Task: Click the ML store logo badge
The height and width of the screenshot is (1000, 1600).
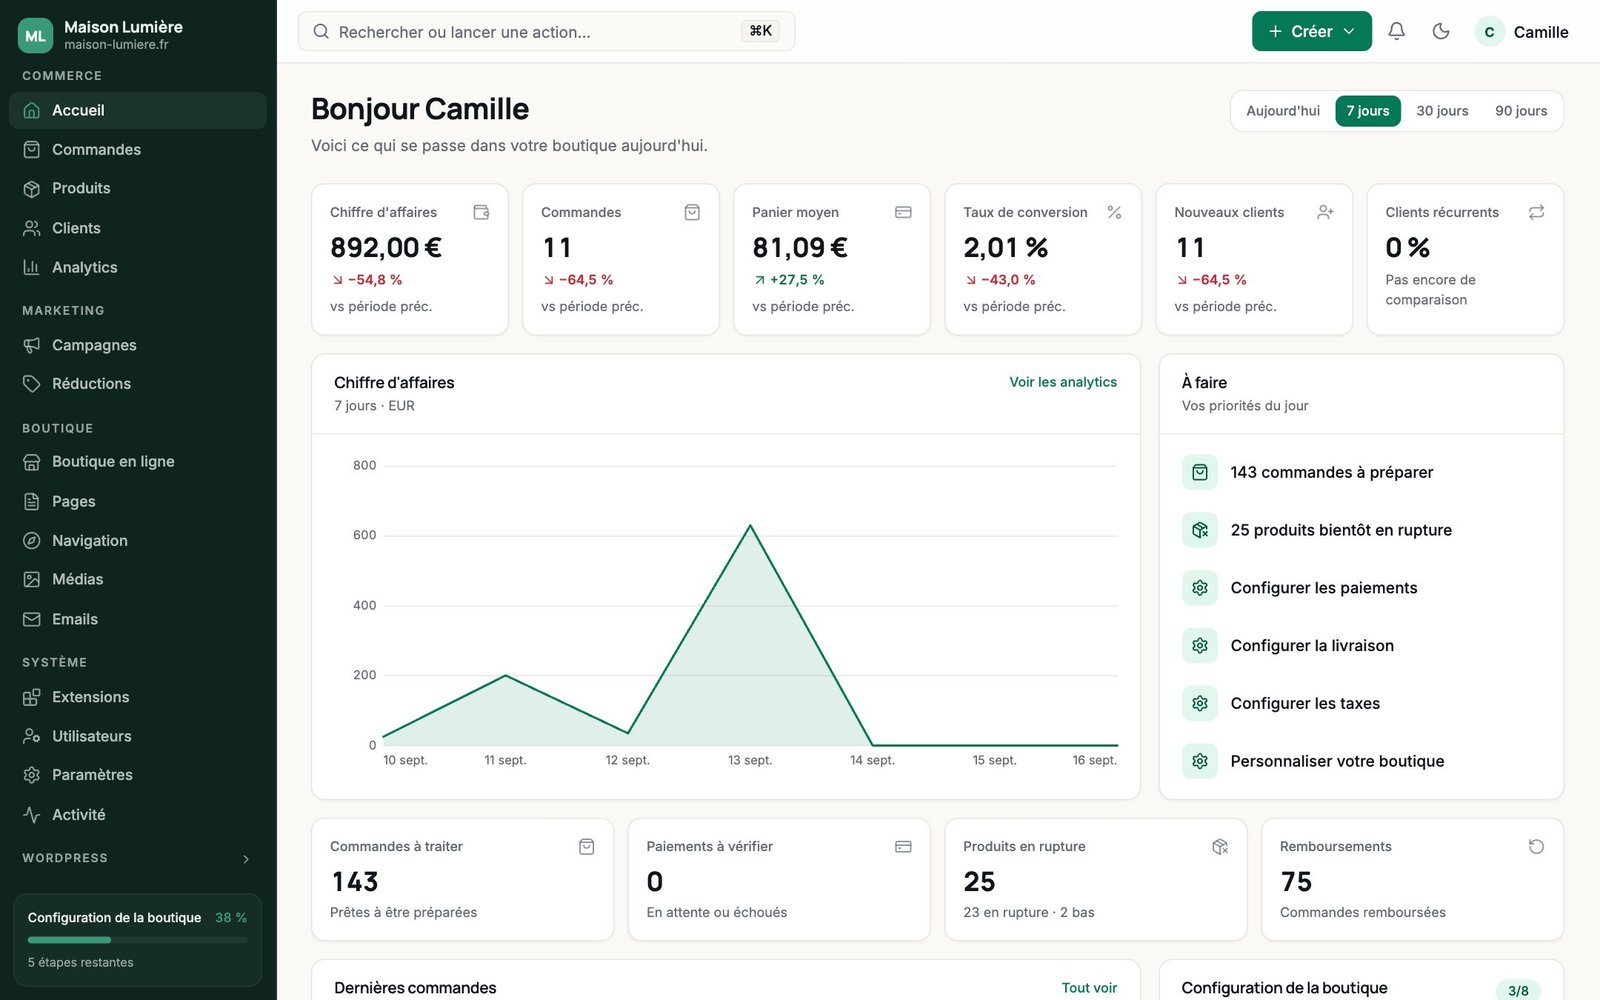Action: click(x=36, y=35)
